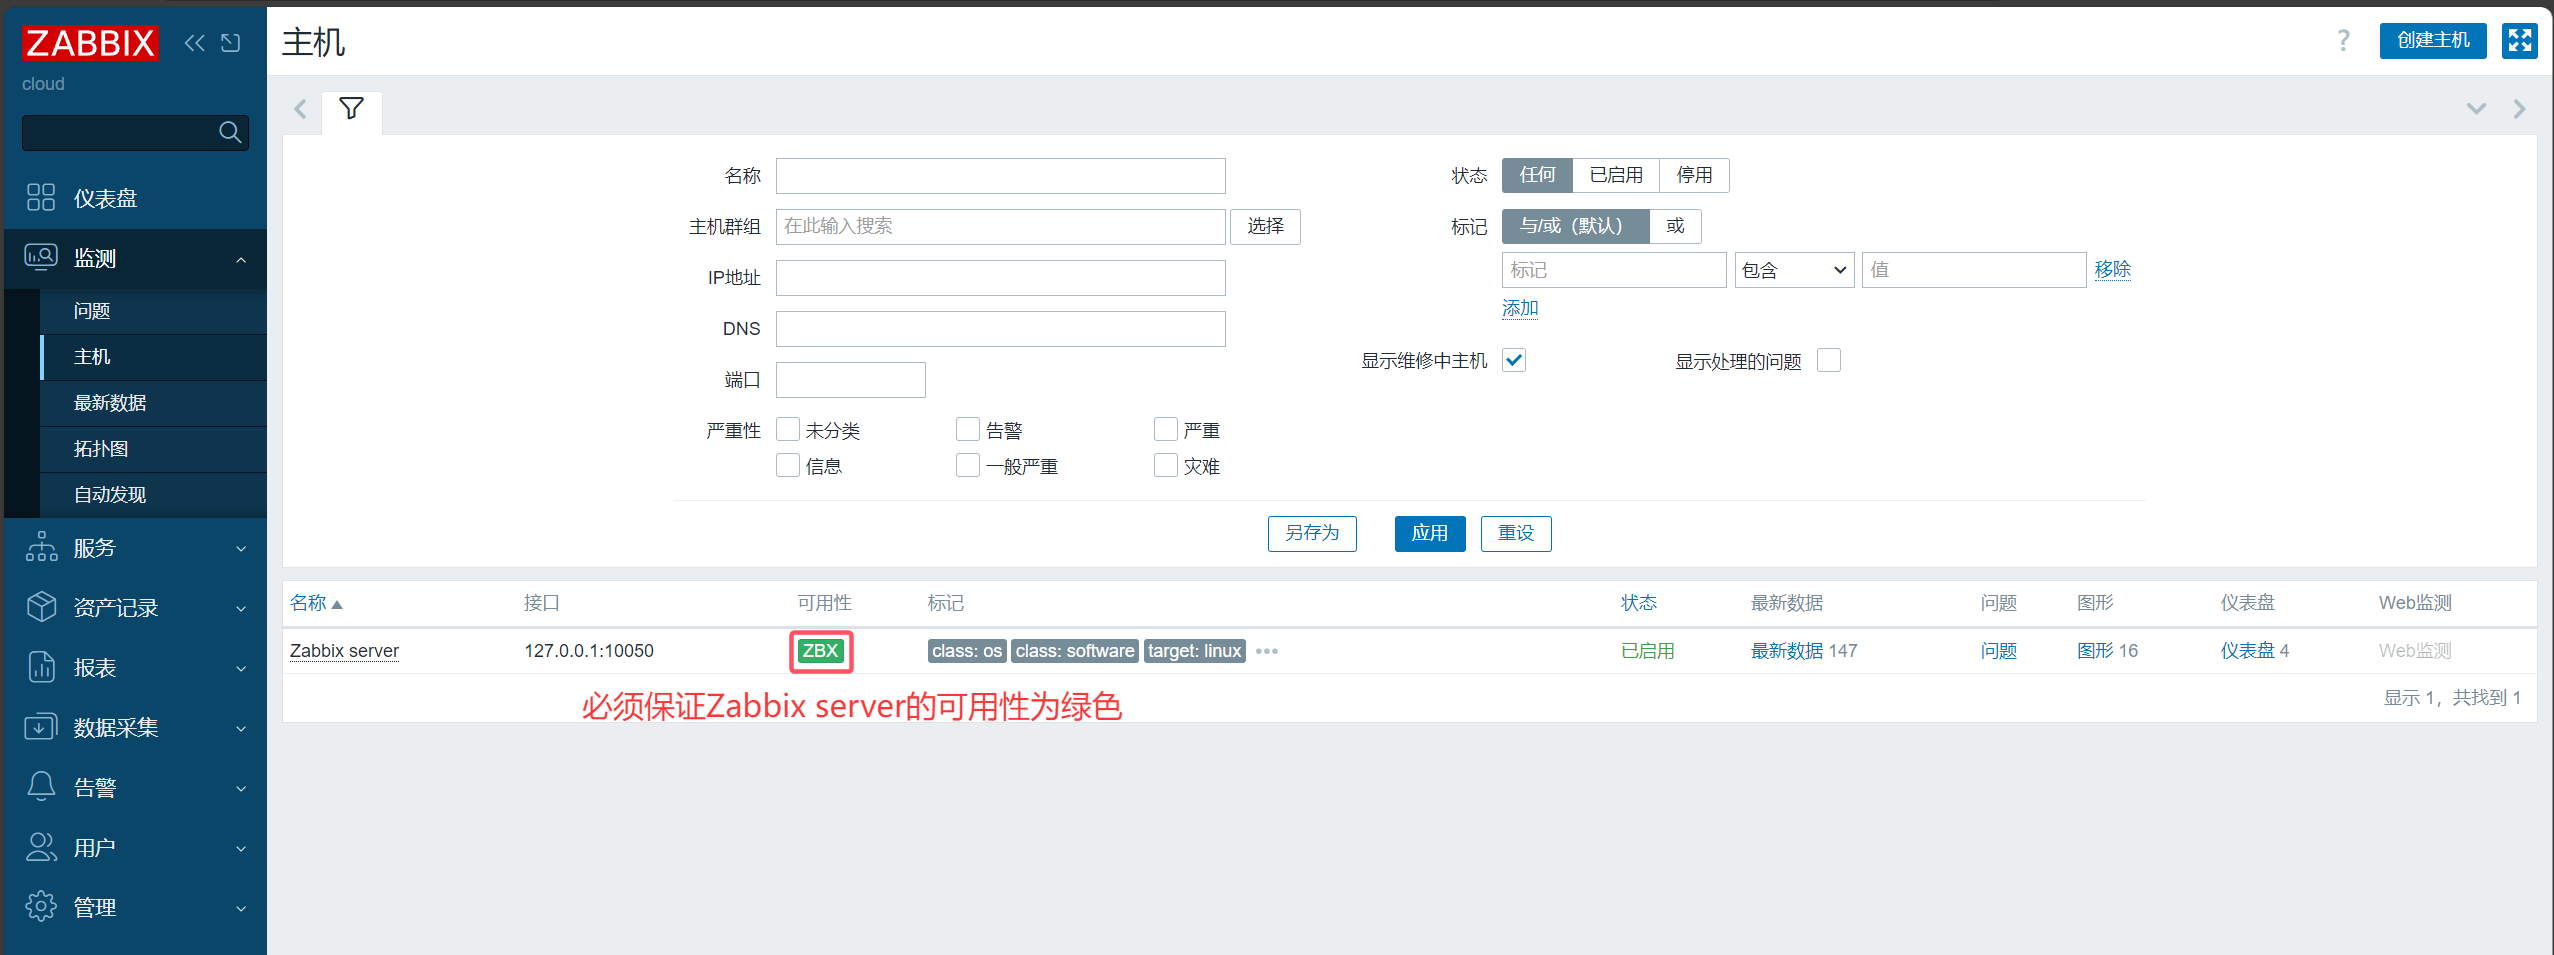Toggle kiosk fullscreen mode icon

(x=2520, y=41)
